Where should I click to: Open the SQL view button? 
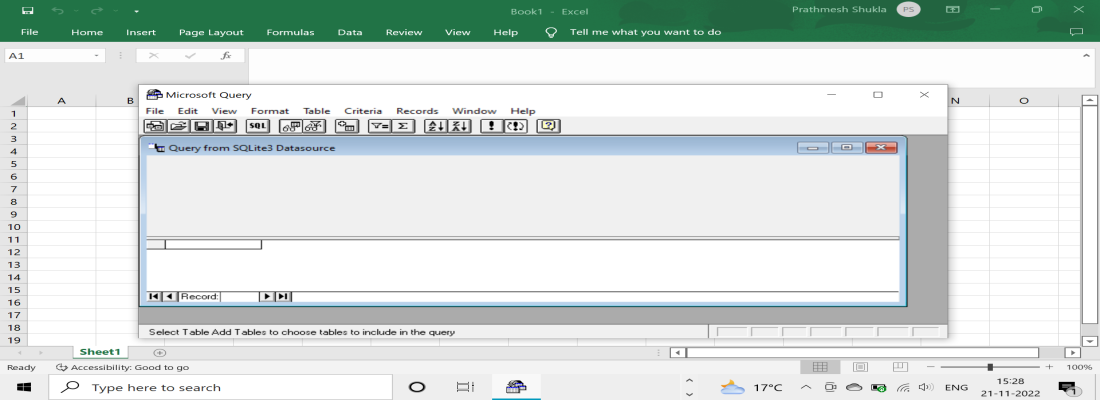point(257,126)
